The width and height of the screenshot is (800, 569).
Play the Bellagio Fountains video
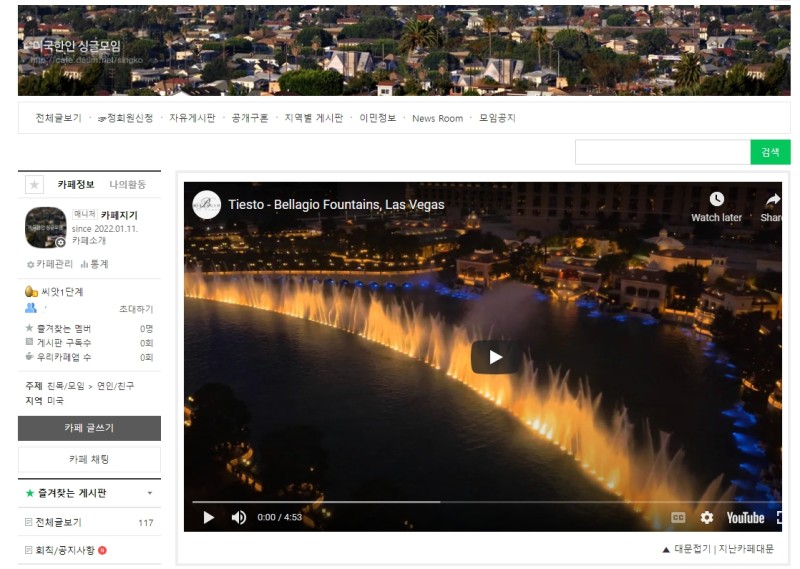[494, 357]
